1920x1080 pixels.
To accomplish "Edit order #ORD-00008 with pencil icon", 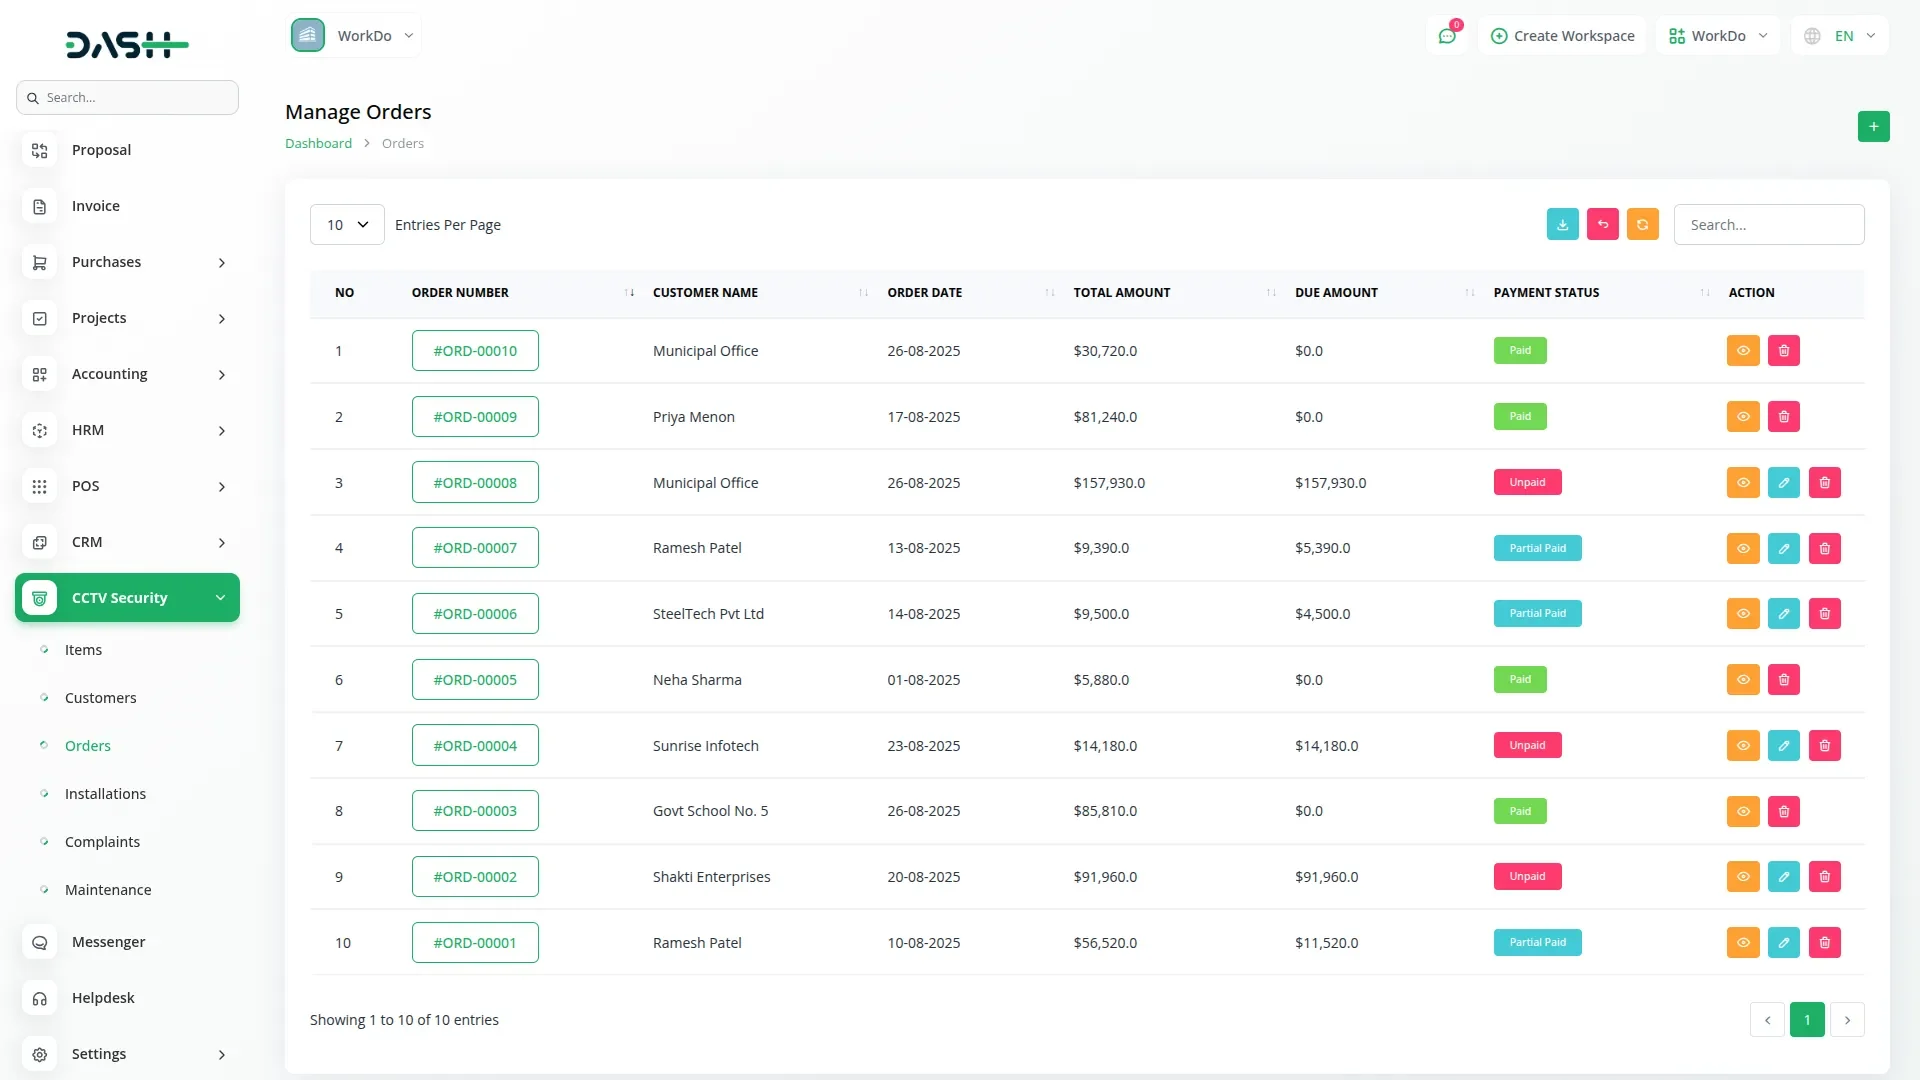I will click(x=1783, y=483).
